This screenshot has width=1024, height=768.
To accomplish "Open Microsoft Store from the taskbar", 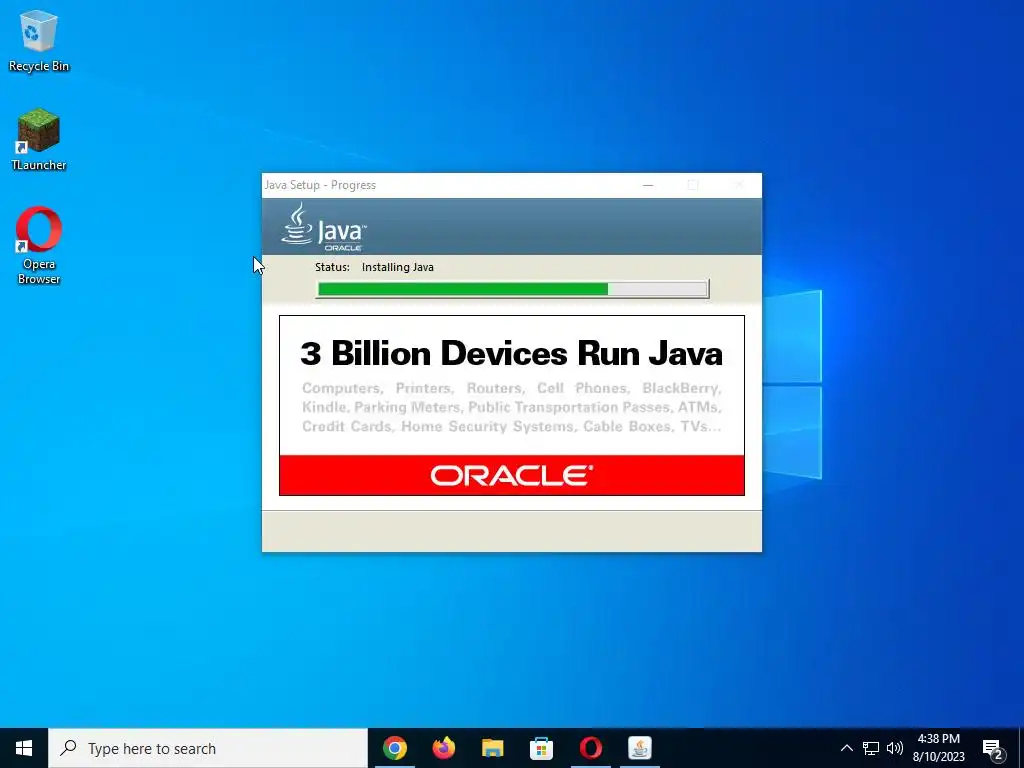I will [541, 748].
